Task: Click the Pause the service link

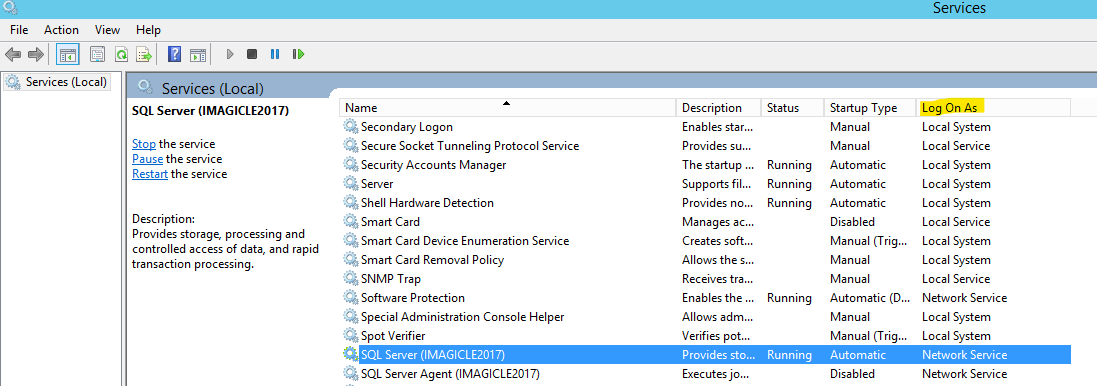Action: (x=148, y=159)
